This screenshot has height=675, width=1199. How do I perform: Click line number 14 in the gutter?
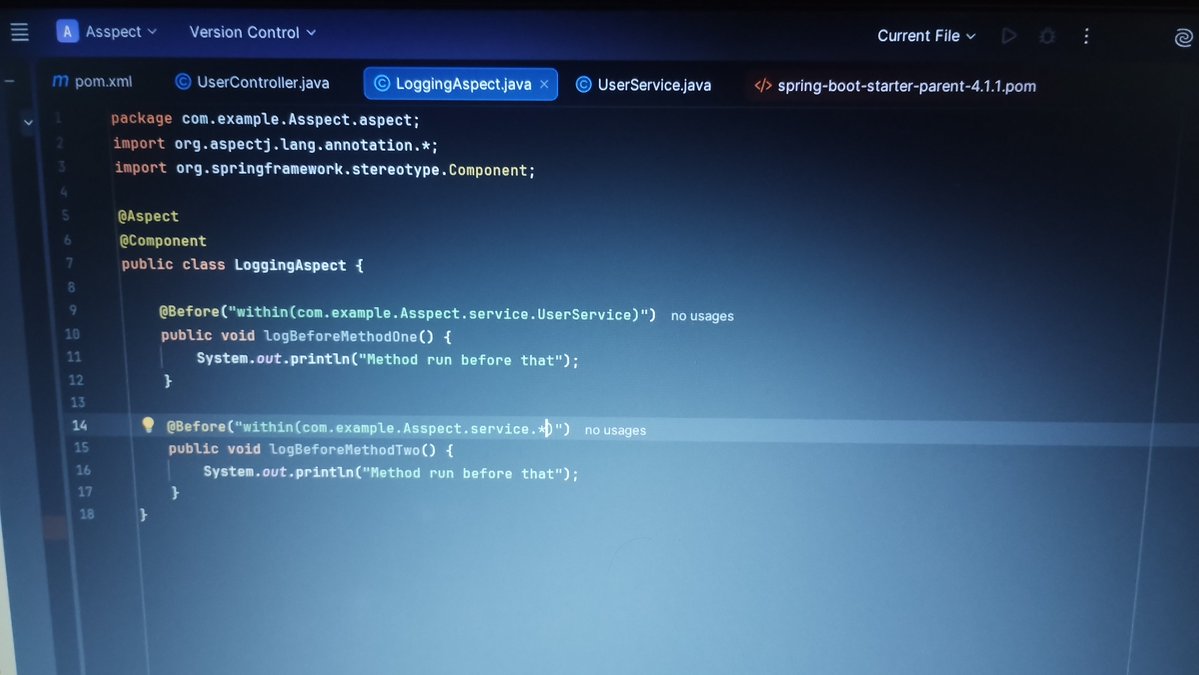tap(80, 425)
